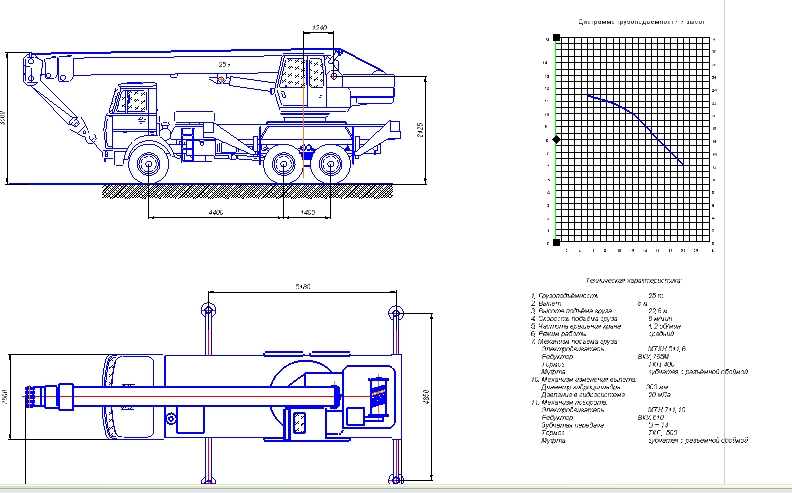Viewport: 792px width, 493px height.
Task: Select the crane operator cabin in side view
Action: click(x=303, y=80)
